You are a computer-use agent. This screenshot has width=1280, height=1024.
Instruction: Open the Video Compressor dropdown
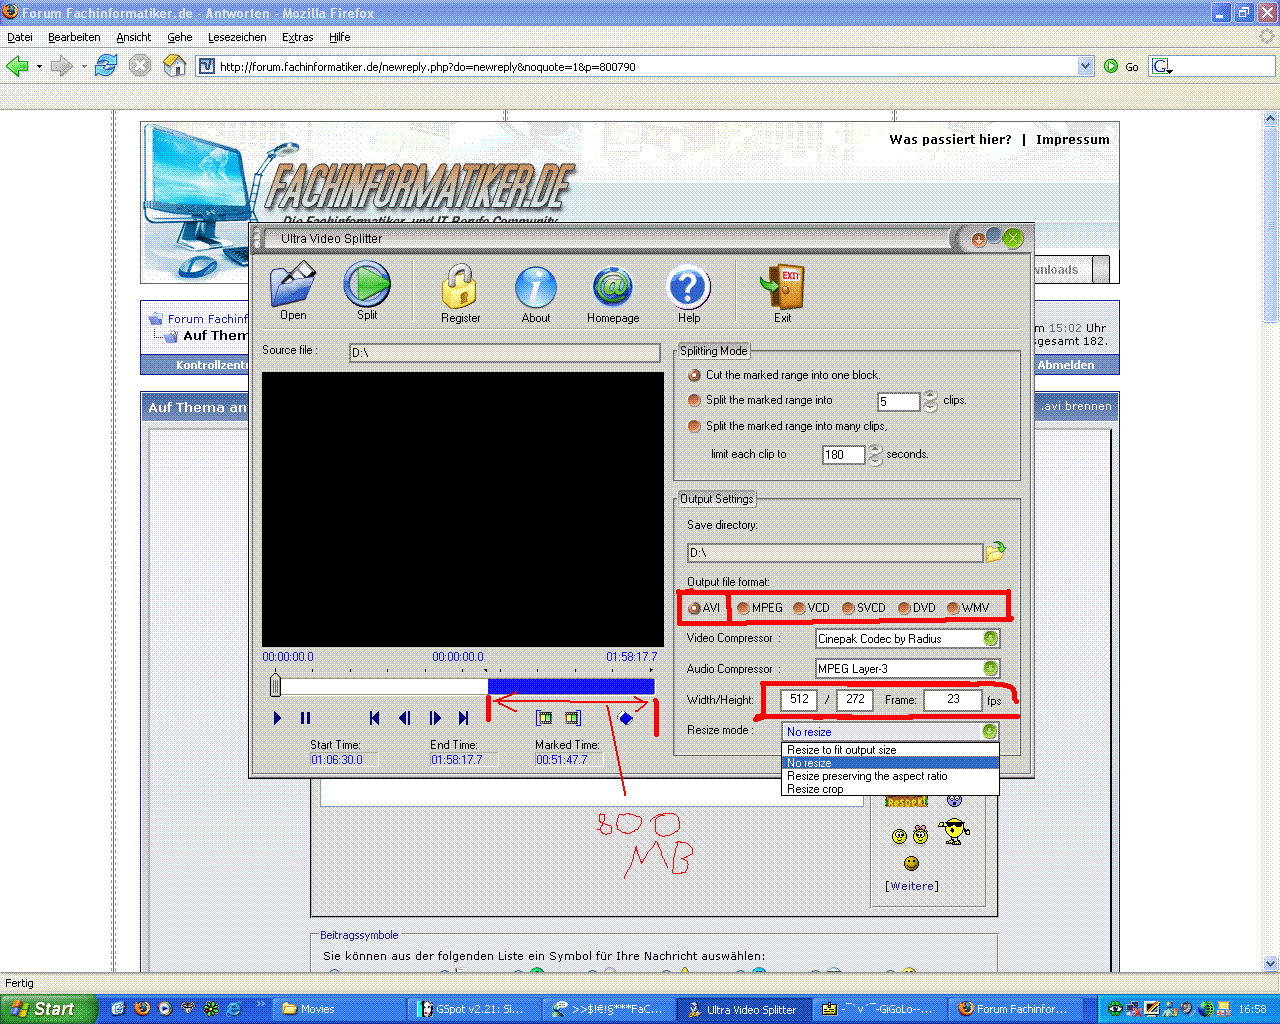pyautogui.click(x=990, y=638)
